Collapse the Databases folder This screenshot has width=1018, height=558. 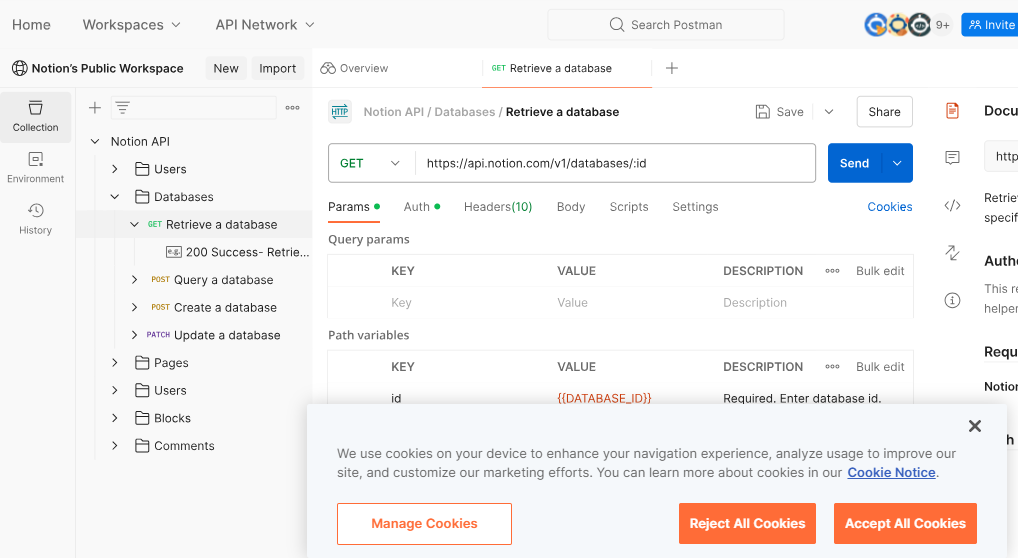tap(115, 196)
